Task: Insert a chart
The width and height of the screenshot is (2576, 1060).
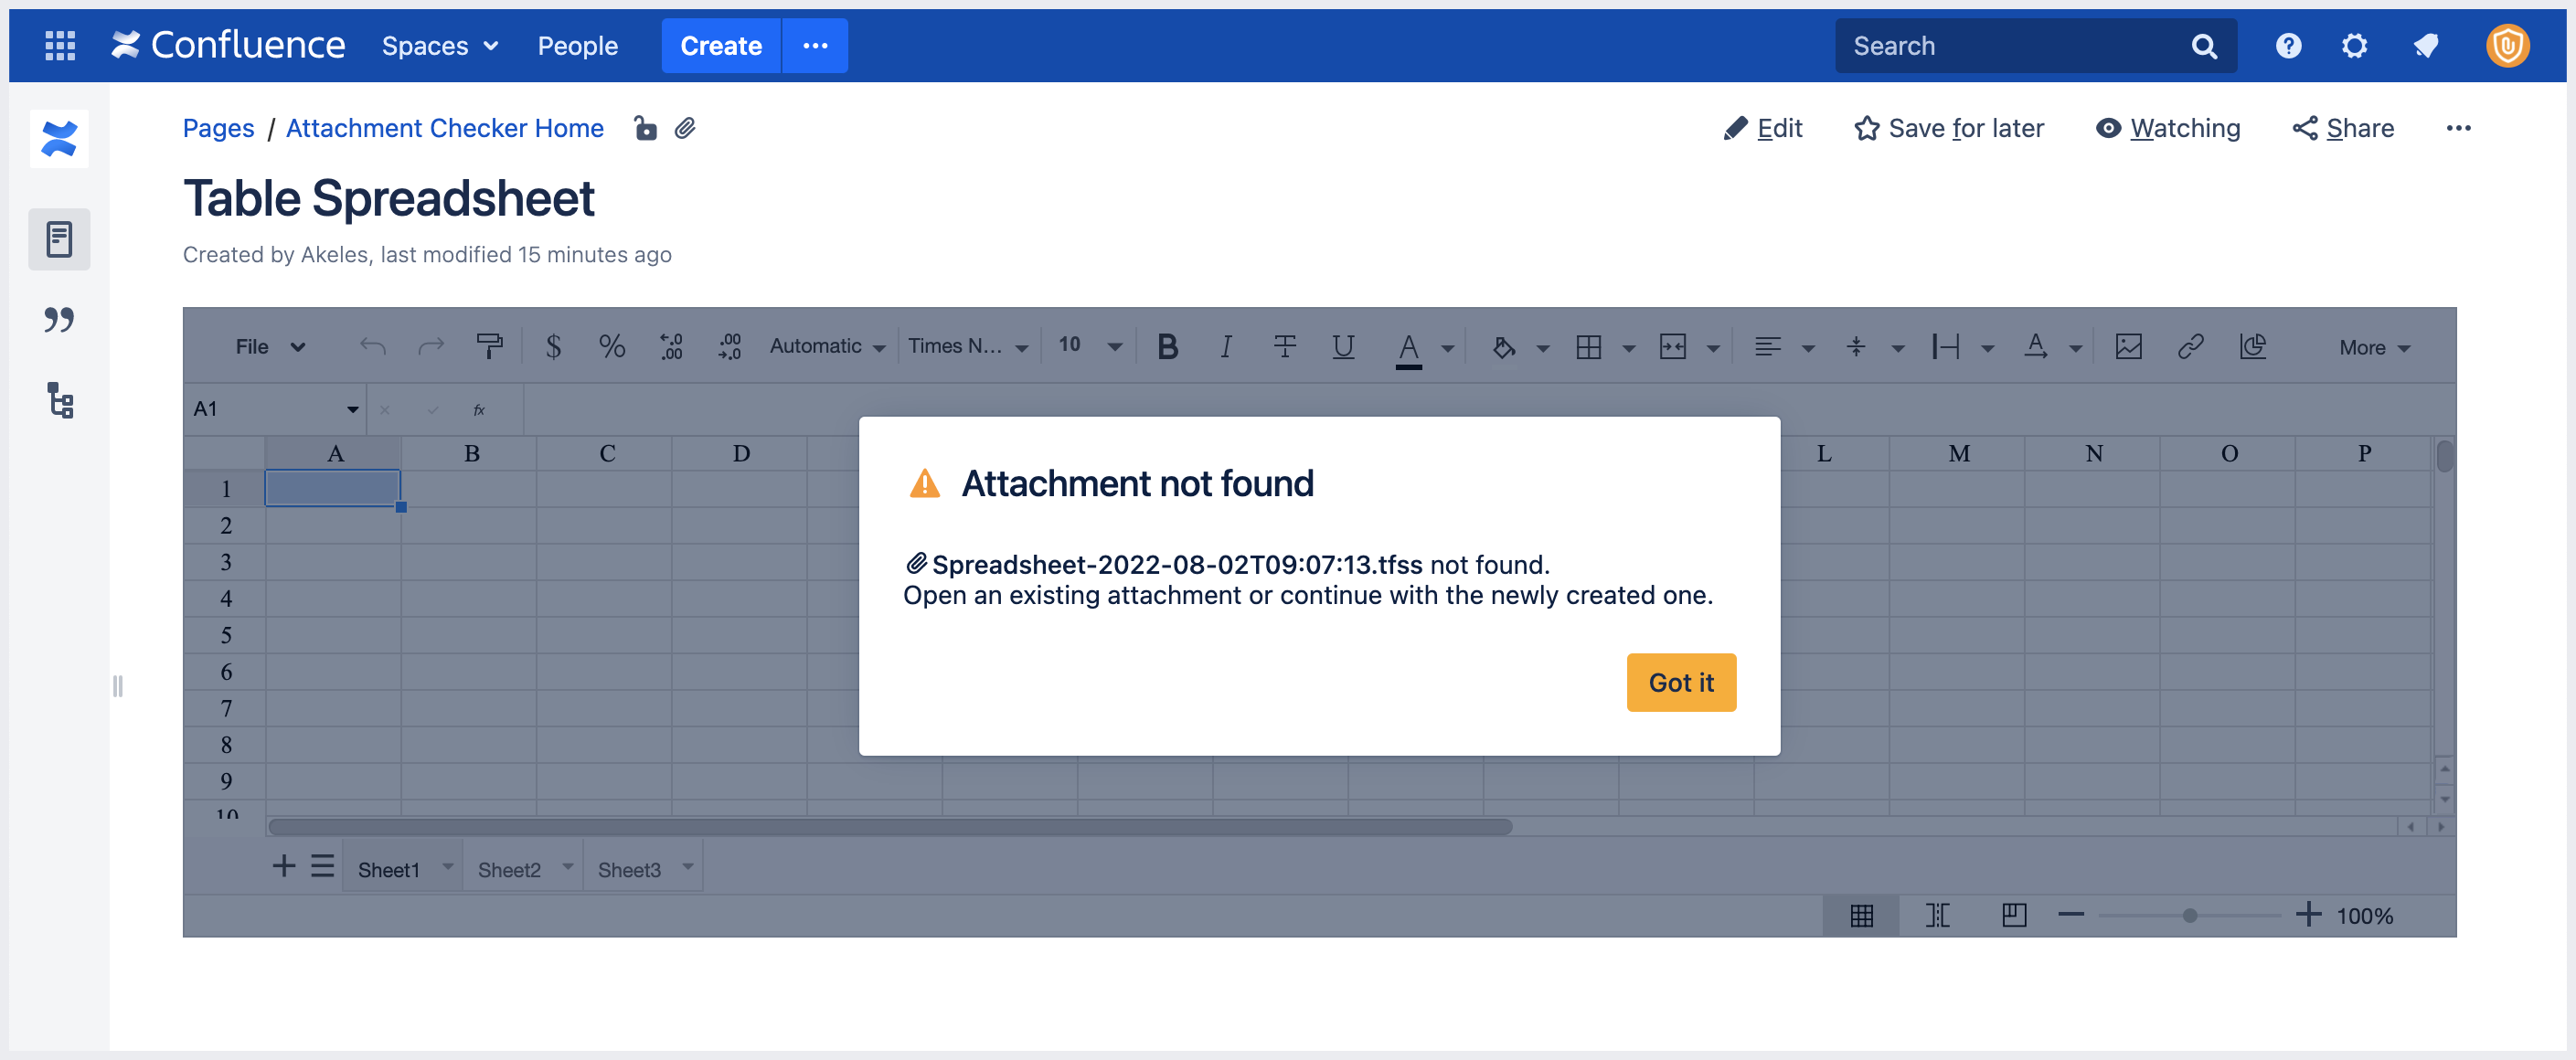Action: (2253, 346)
